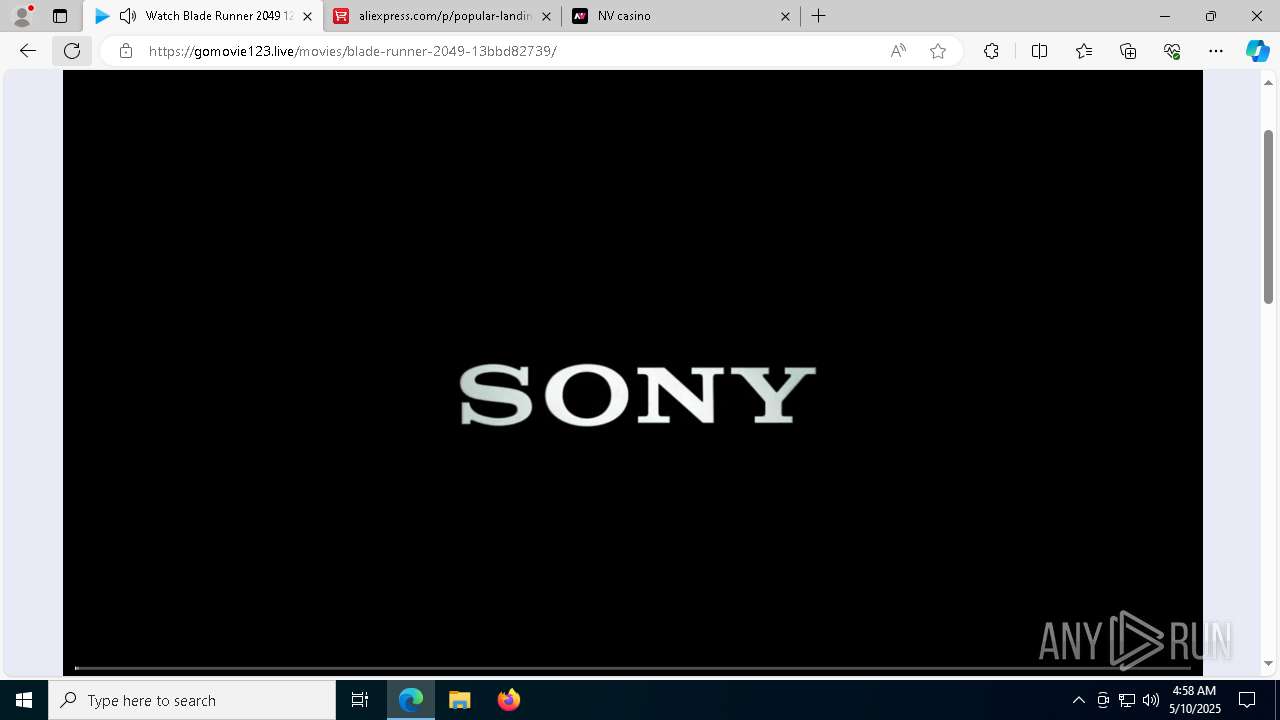Launch Firefox from the taskbar
Viewport: 1280px width, 720px height.
[508, 700]
